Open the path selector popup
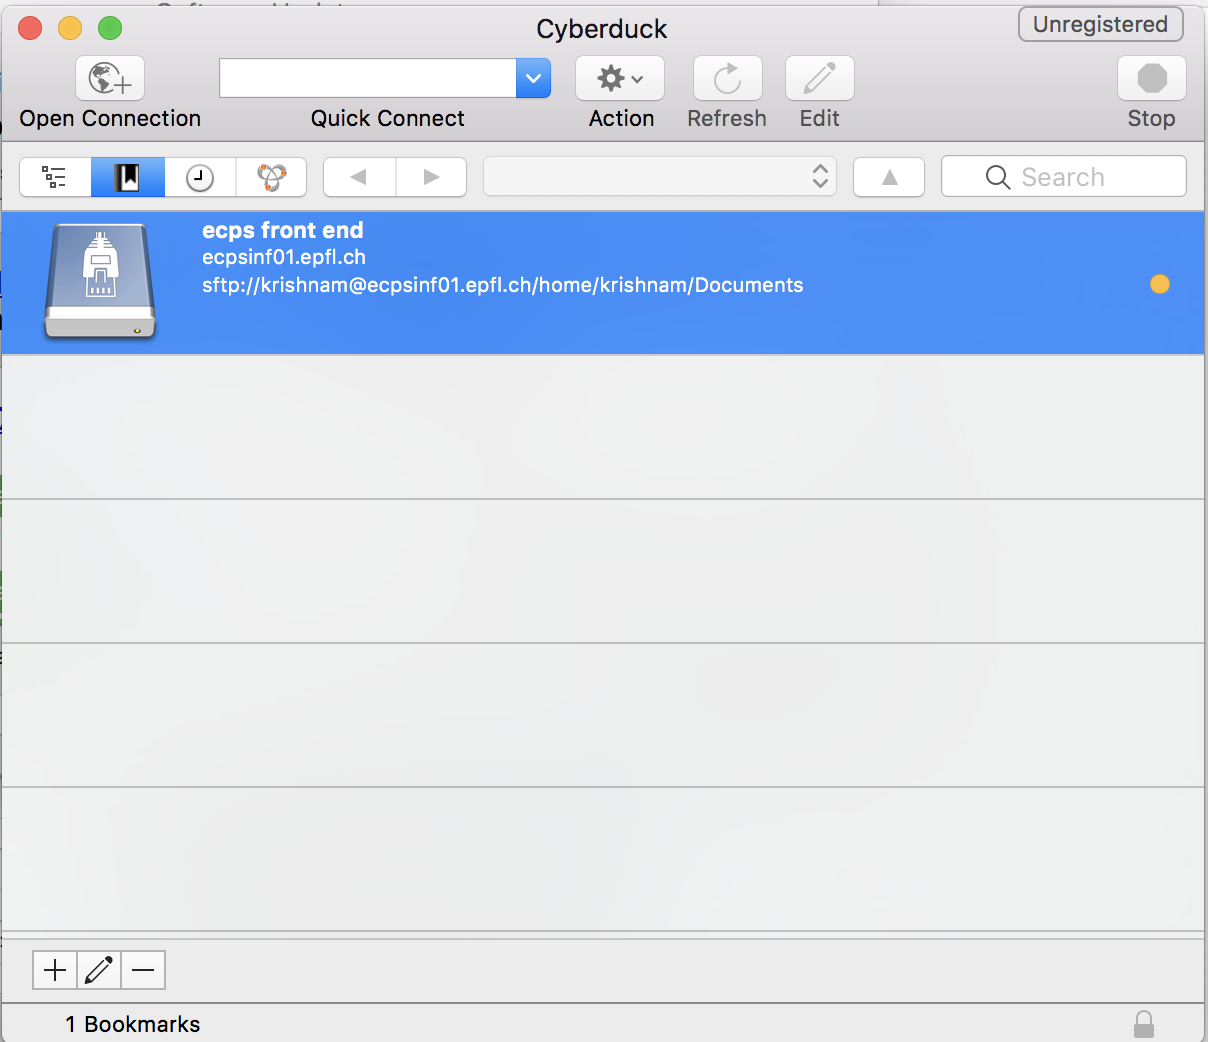 point(660,177)
